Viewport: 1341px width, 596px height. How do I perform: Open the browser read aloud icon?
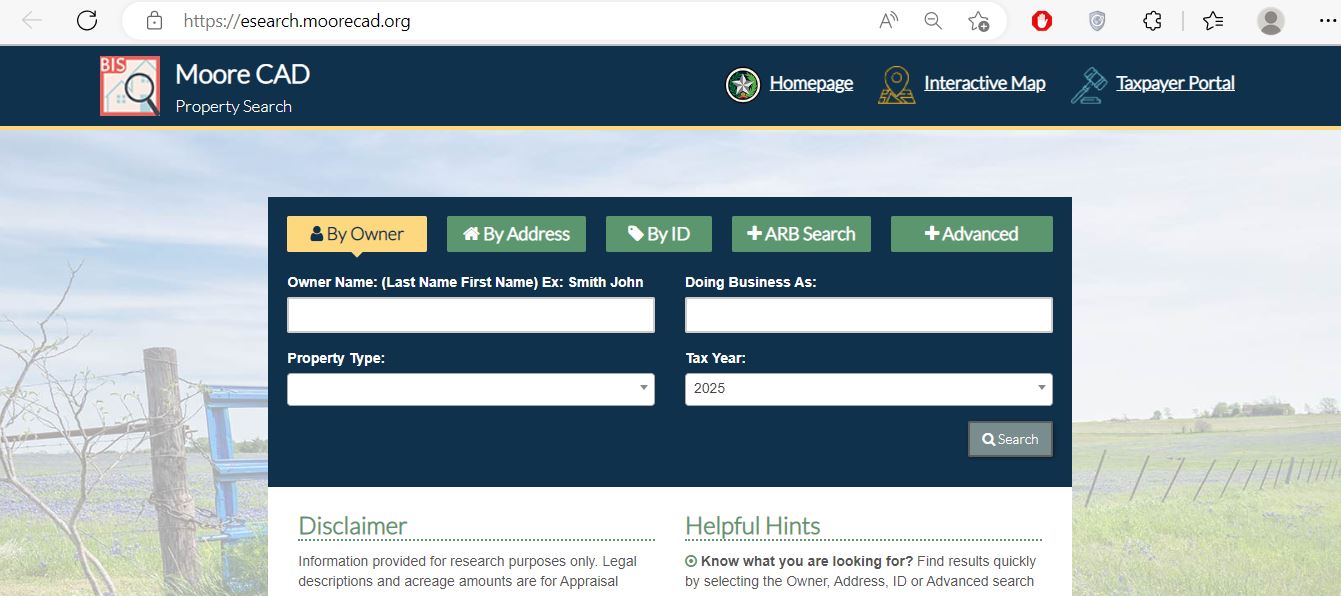[888, 21]
